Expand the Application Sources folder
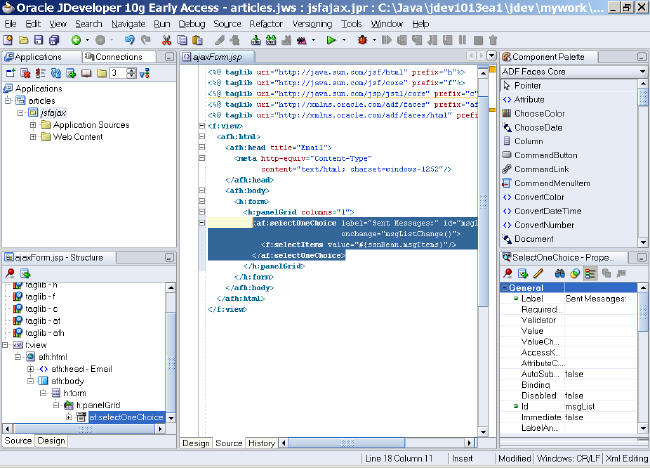 [x=33, y=125]
